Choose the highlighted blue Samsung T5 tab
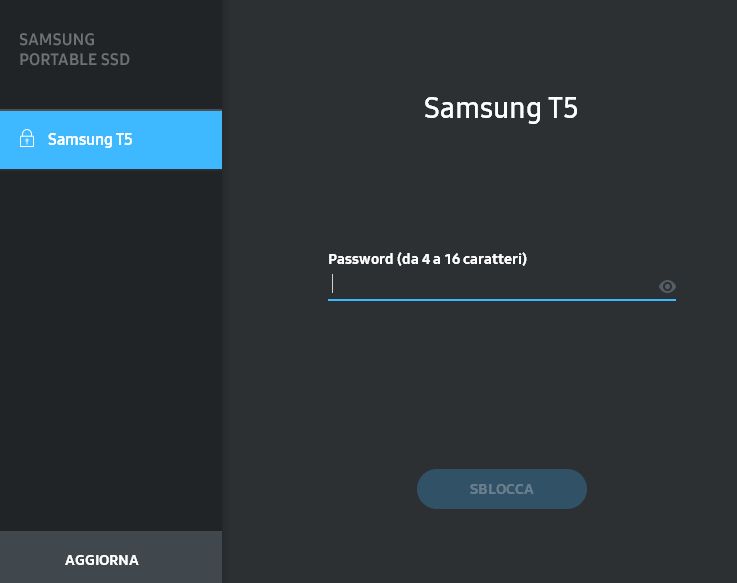737x583 pixels. [x=111, y=140]
